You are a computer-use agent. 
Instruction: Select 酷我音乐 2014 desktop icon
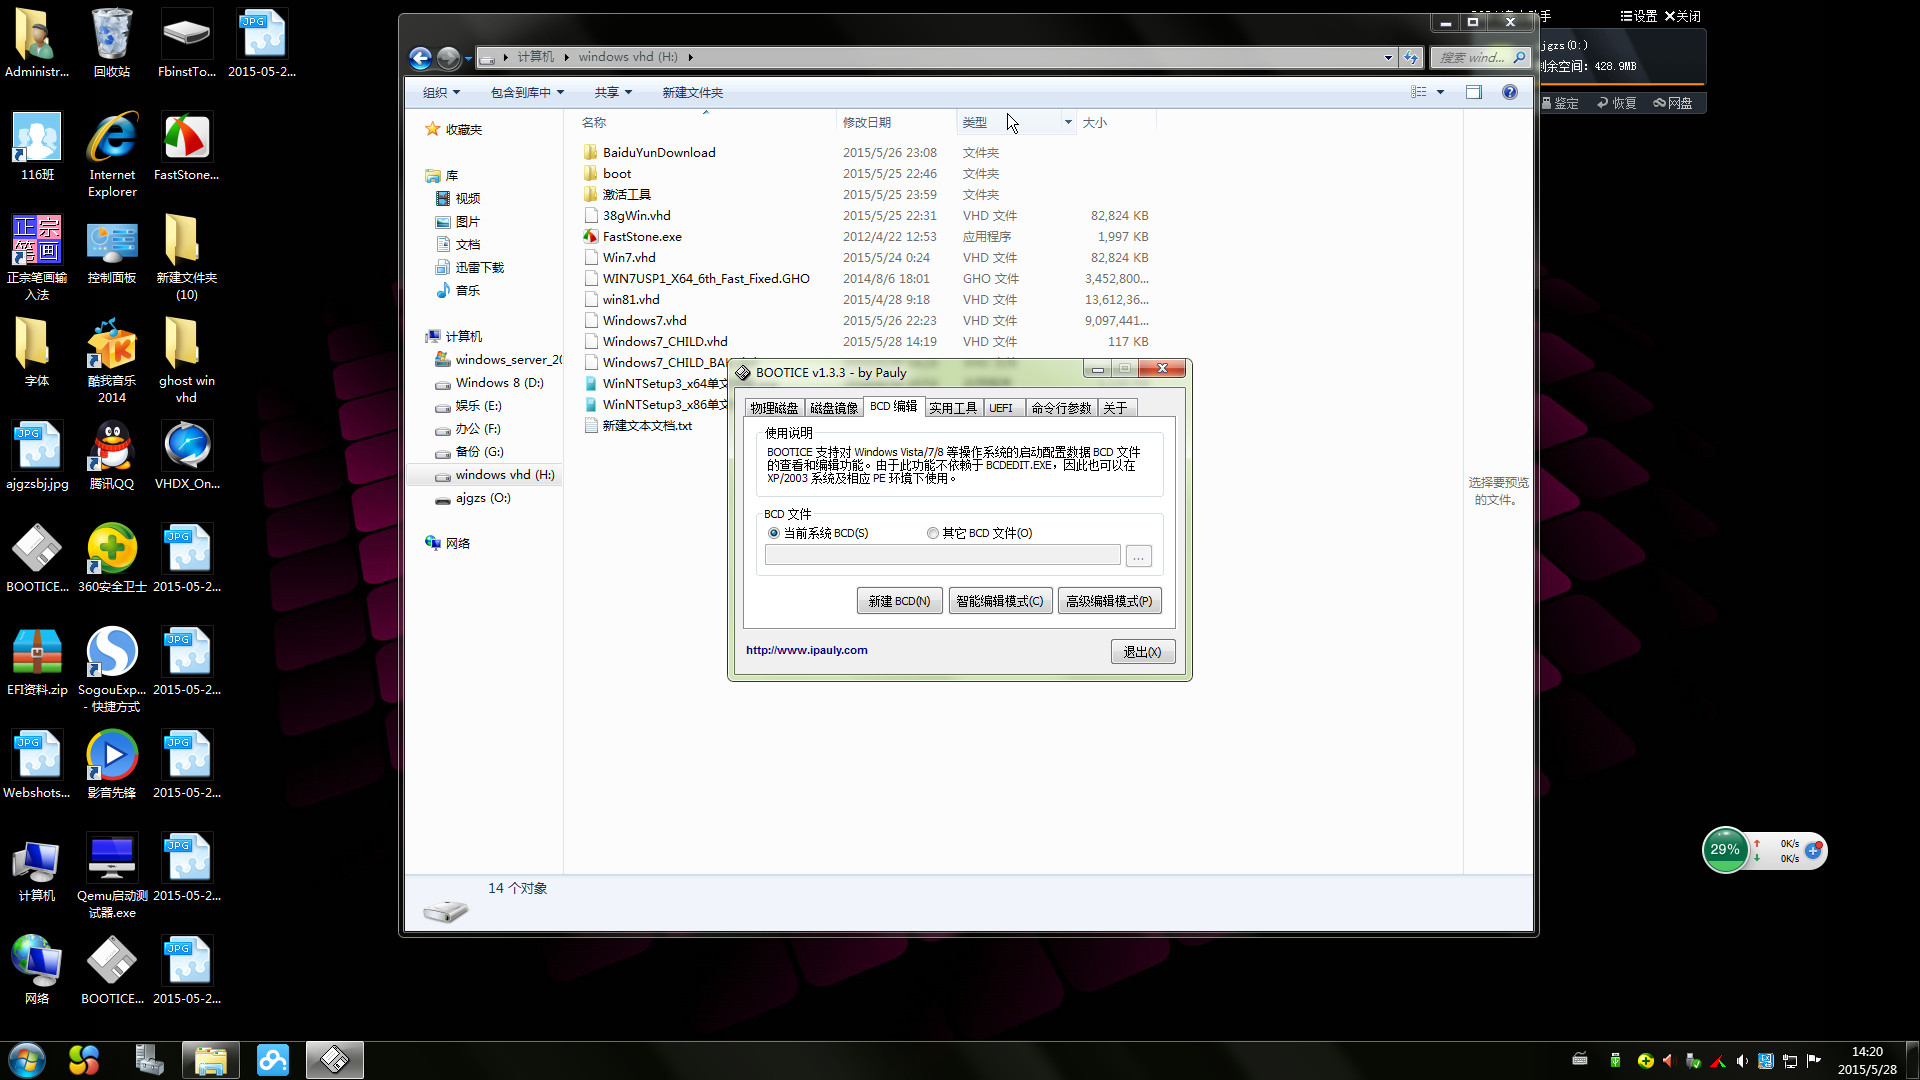point(112,361)
